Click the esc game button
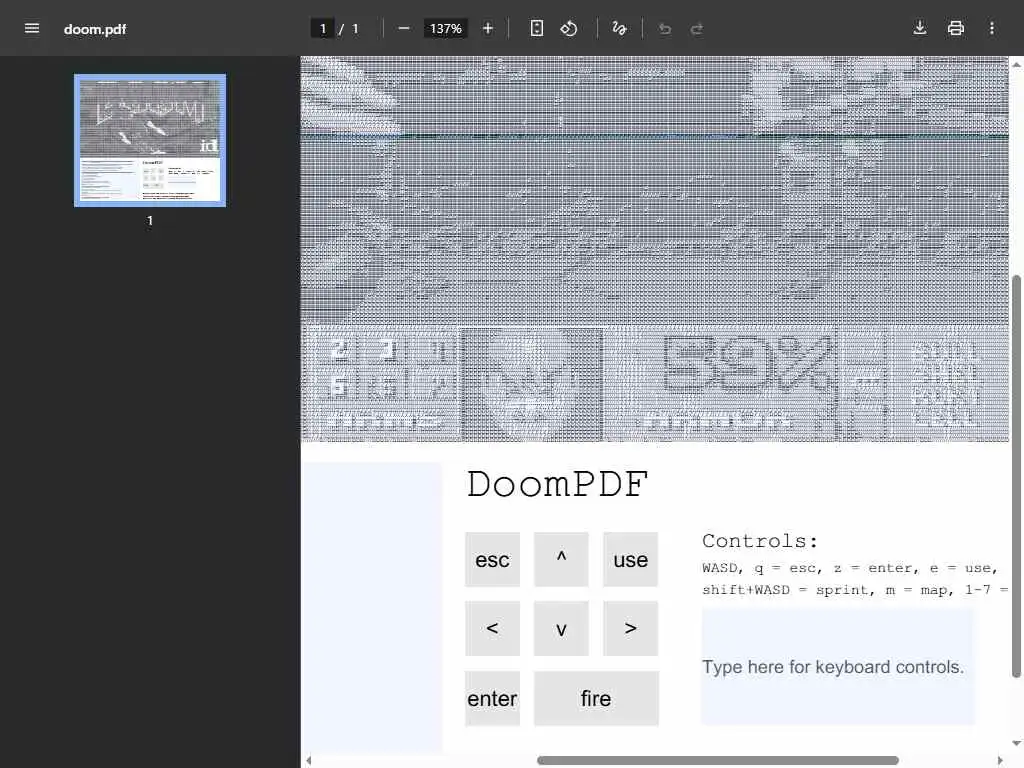 click(x=492, y=560)
